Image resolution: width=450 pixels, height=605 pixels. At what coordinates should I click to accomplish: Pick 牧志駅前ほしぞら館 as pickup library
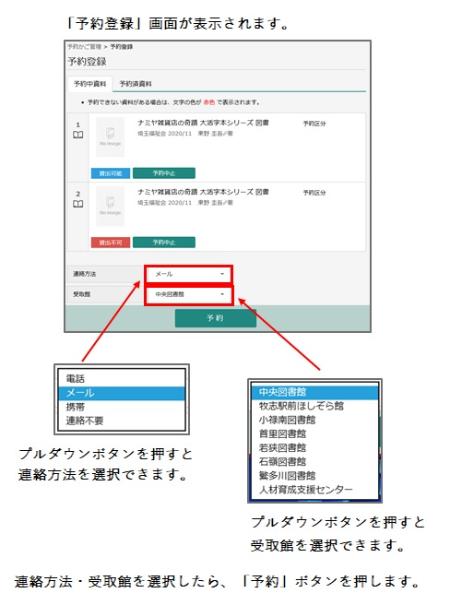click(301, 406)
